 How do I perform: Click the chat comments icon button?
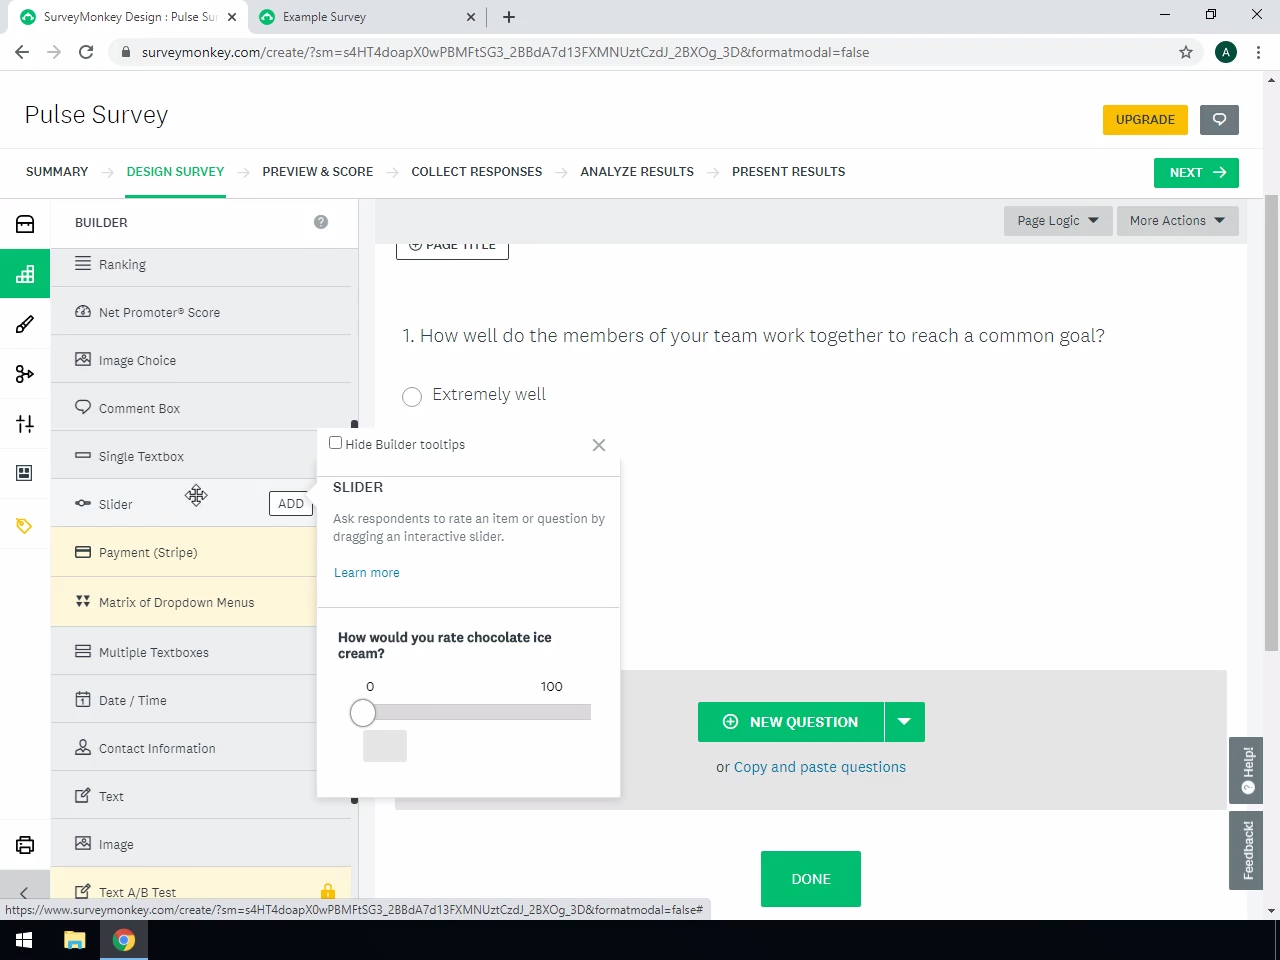1219,119
